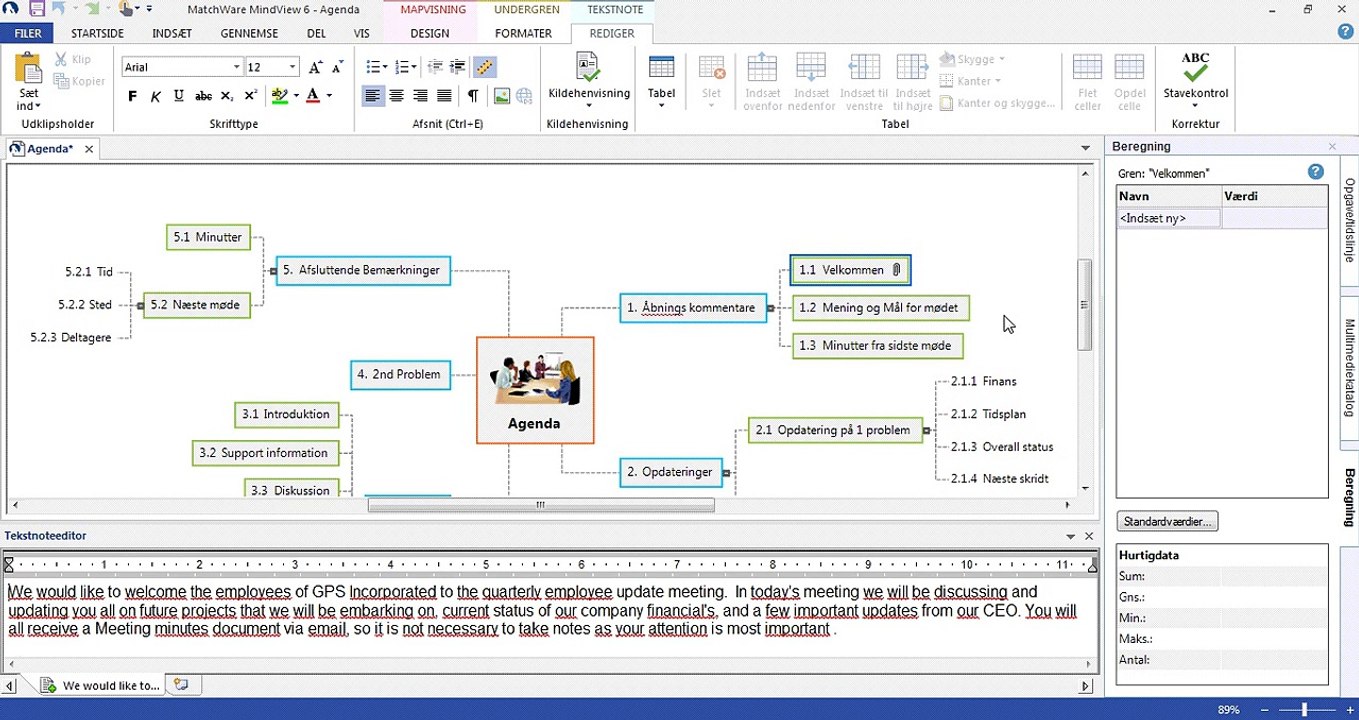Image resolution: width=1359 pixels, height=720 pixels.
Task: Toggle underline formatting
Action: point(178,96)
